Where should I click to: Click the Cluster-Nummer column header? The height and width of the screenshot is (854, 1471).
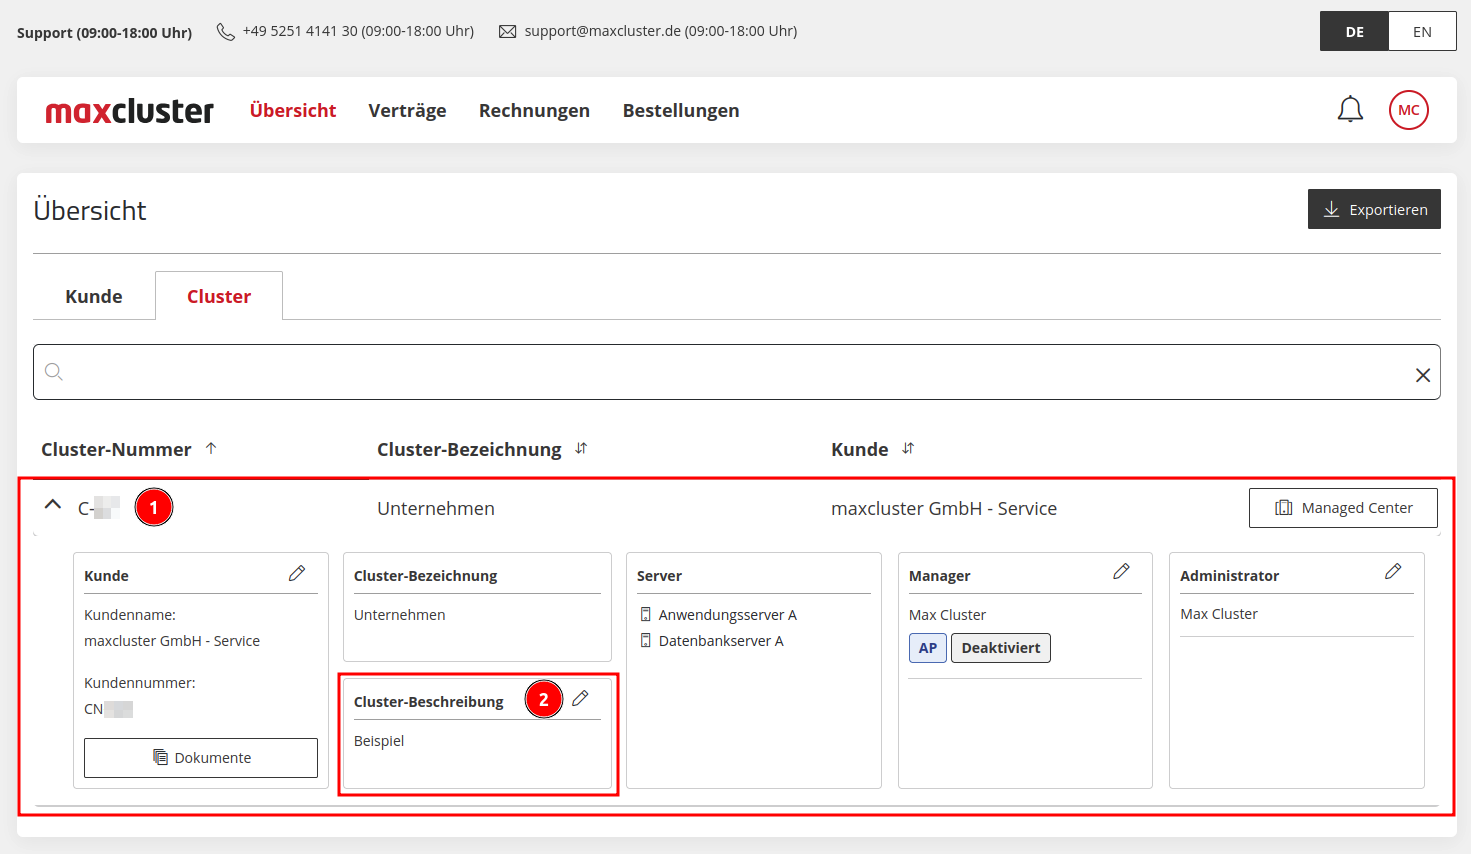116,450
